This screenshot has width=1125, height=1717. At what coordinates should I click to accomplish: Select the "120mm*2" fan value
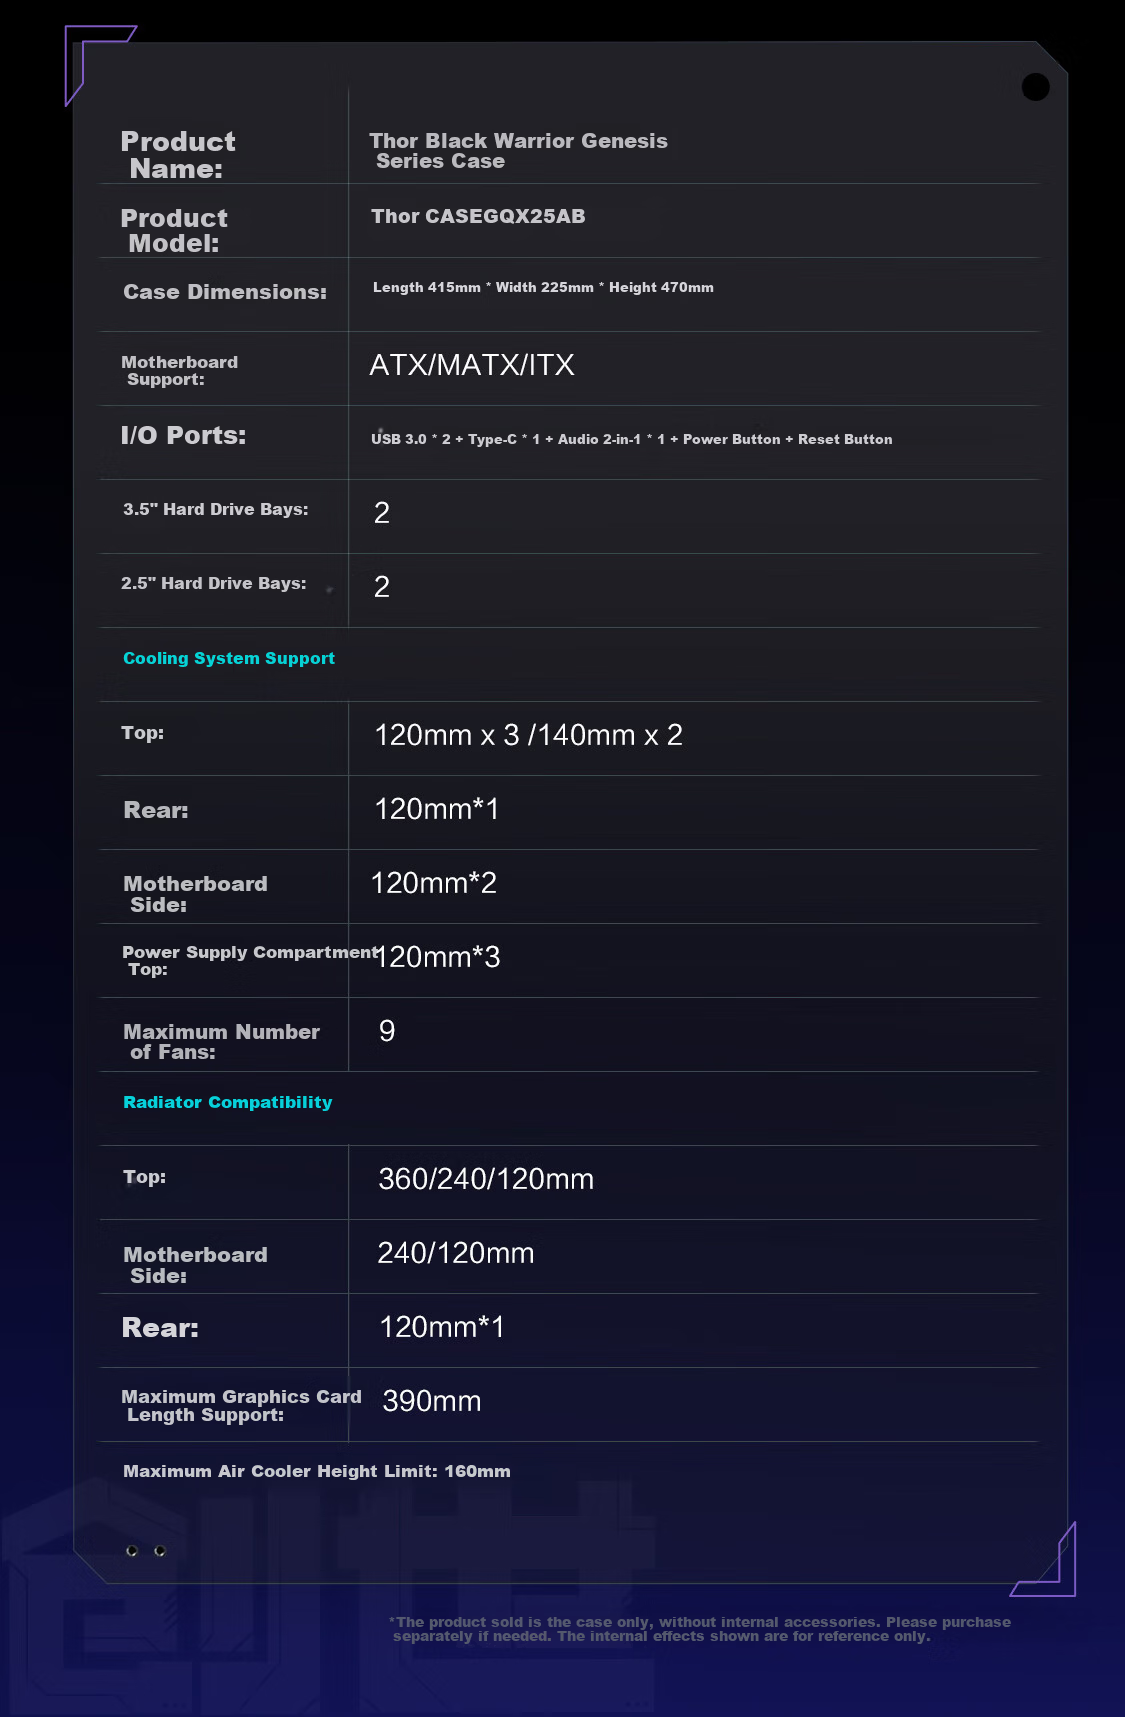tap(433, 883)
